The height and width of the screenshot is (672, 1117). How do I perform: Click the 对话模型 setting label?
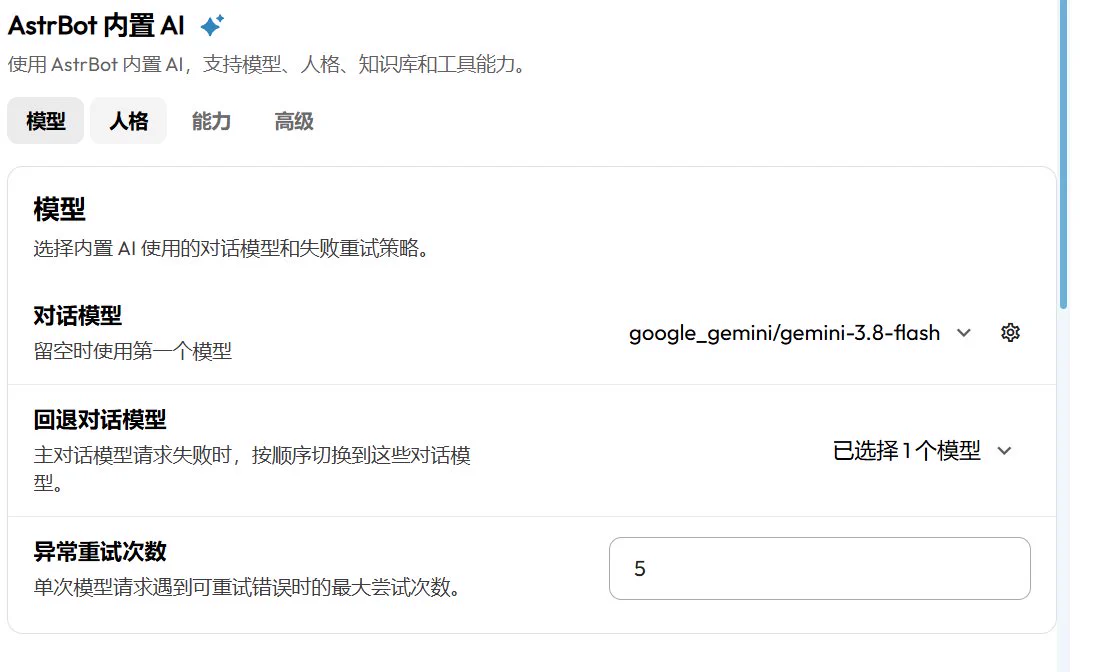78,316
